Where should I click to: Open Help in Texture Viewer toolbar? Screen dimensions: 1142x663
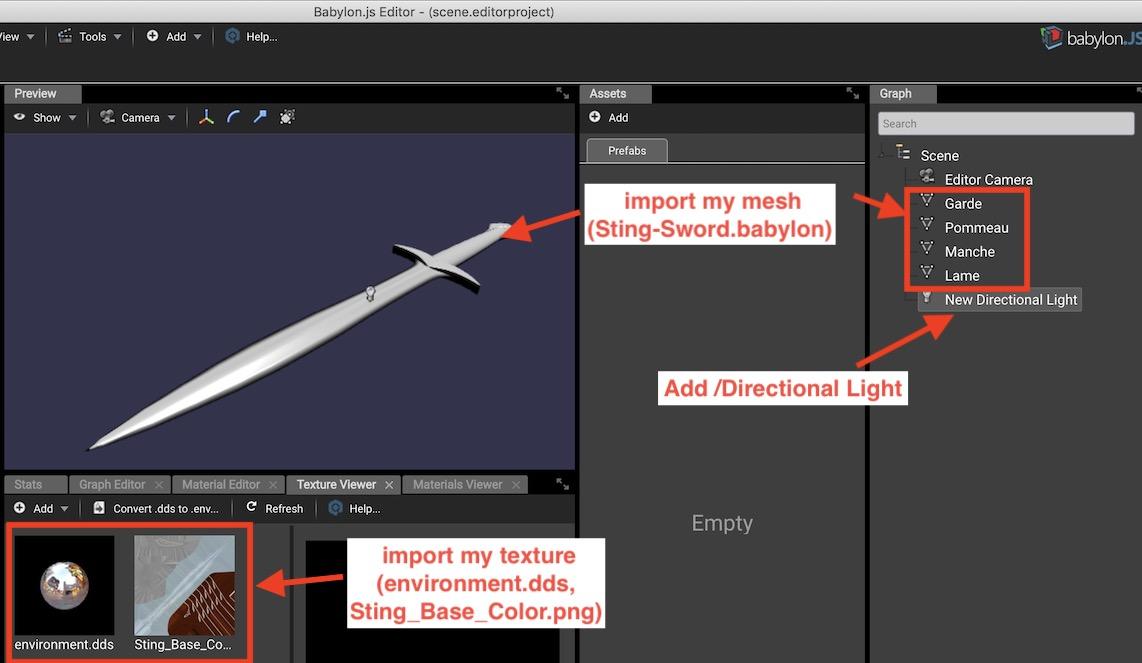pyautogui.click(x=355, y=509)
